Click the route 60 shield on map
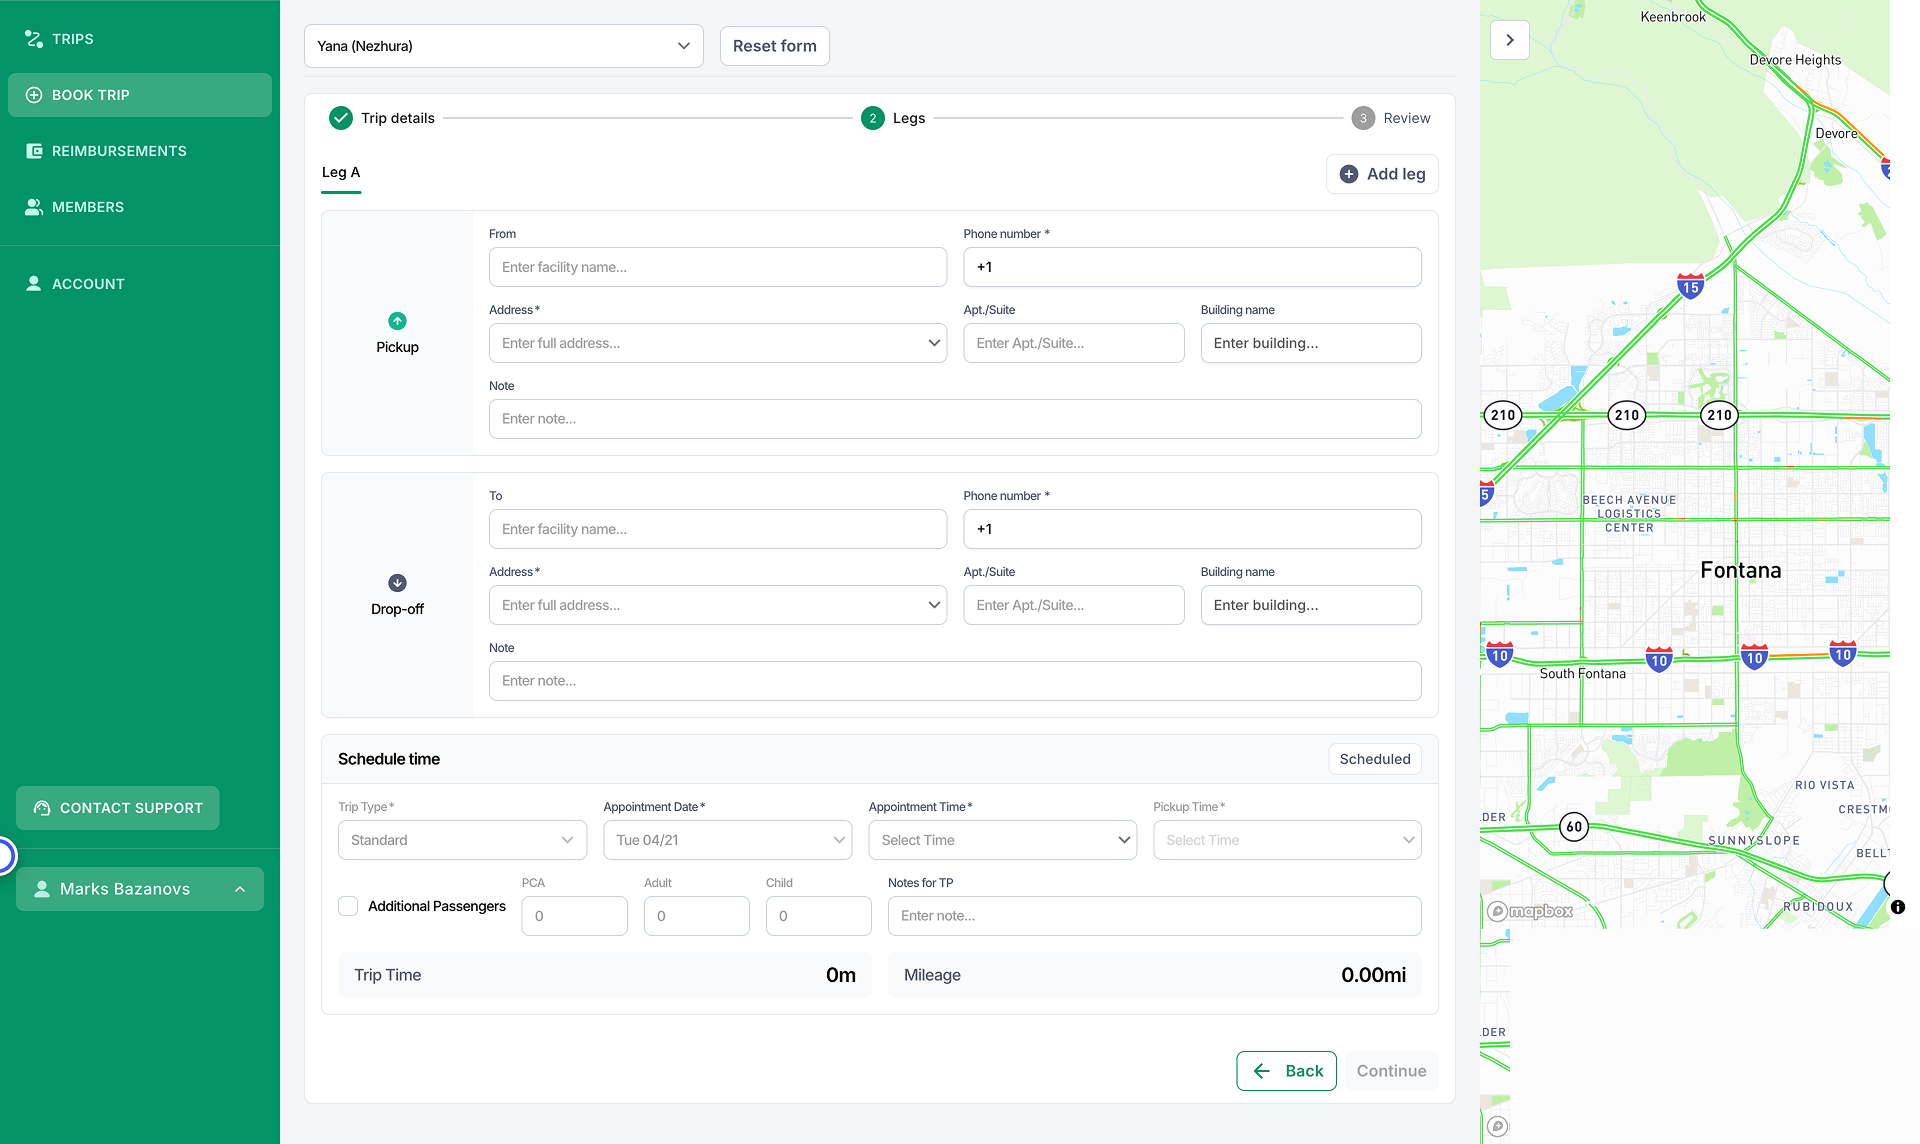 click(1574, 826)
